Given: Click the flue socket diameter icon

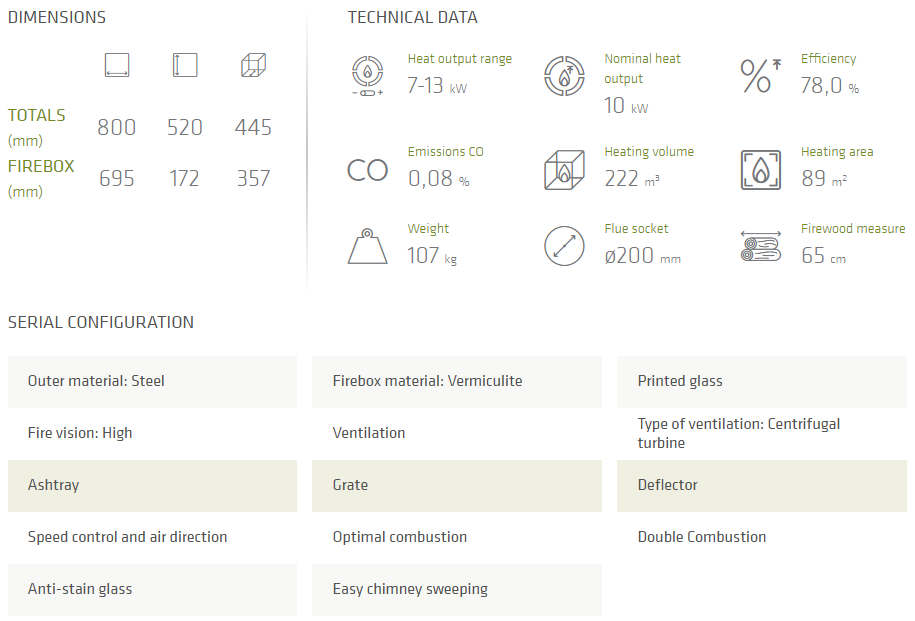Looking at the screenshot, I should (x=564, y=246).
